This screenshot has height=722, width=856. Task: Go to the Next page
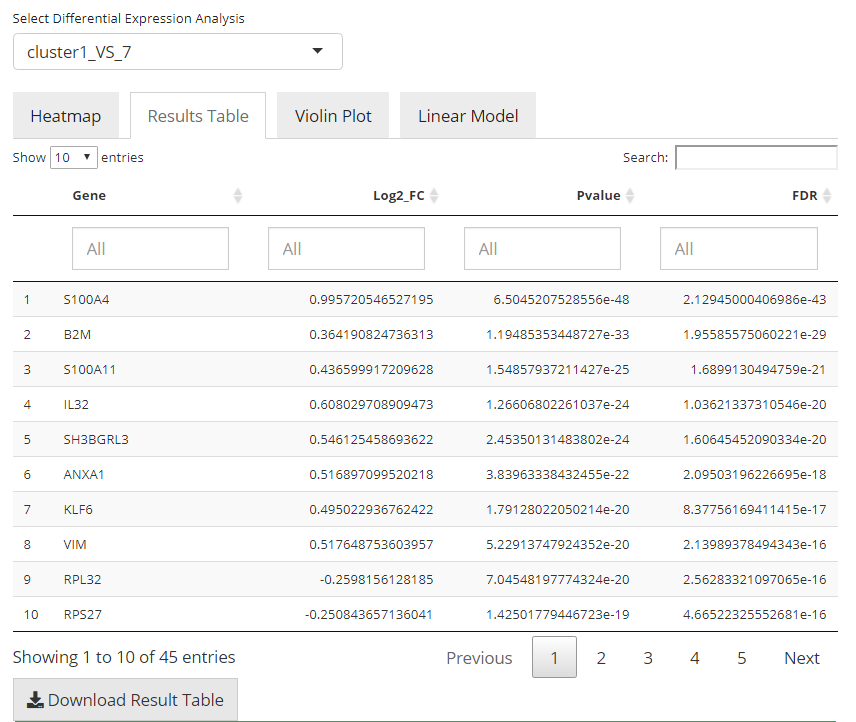[x=801, y=658]
